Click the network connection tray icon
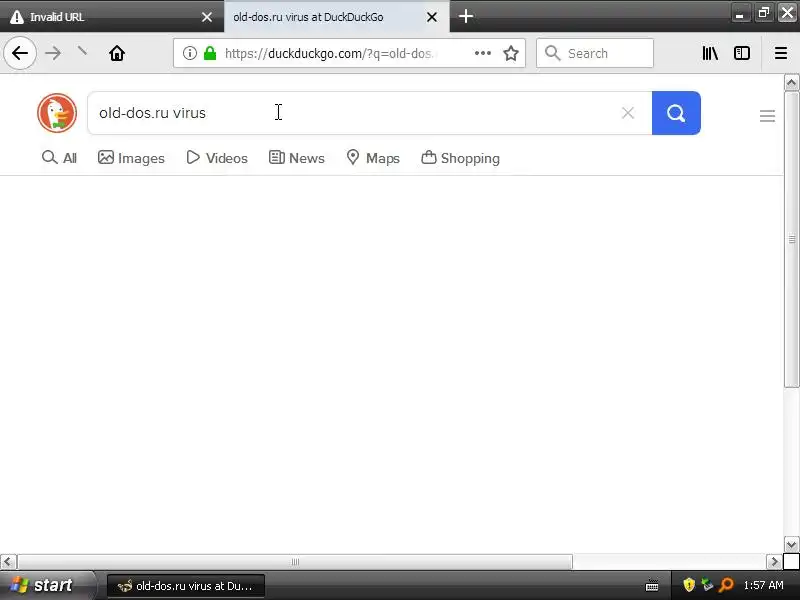The height and width of the screenshot is (600, 800). tap(707, 585)
